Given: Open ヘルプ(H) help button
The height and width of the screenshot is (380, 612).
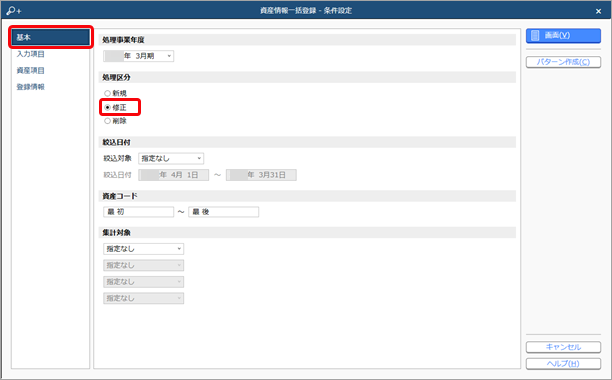Looking at the screenshot, I should click(x=563, y=364).
